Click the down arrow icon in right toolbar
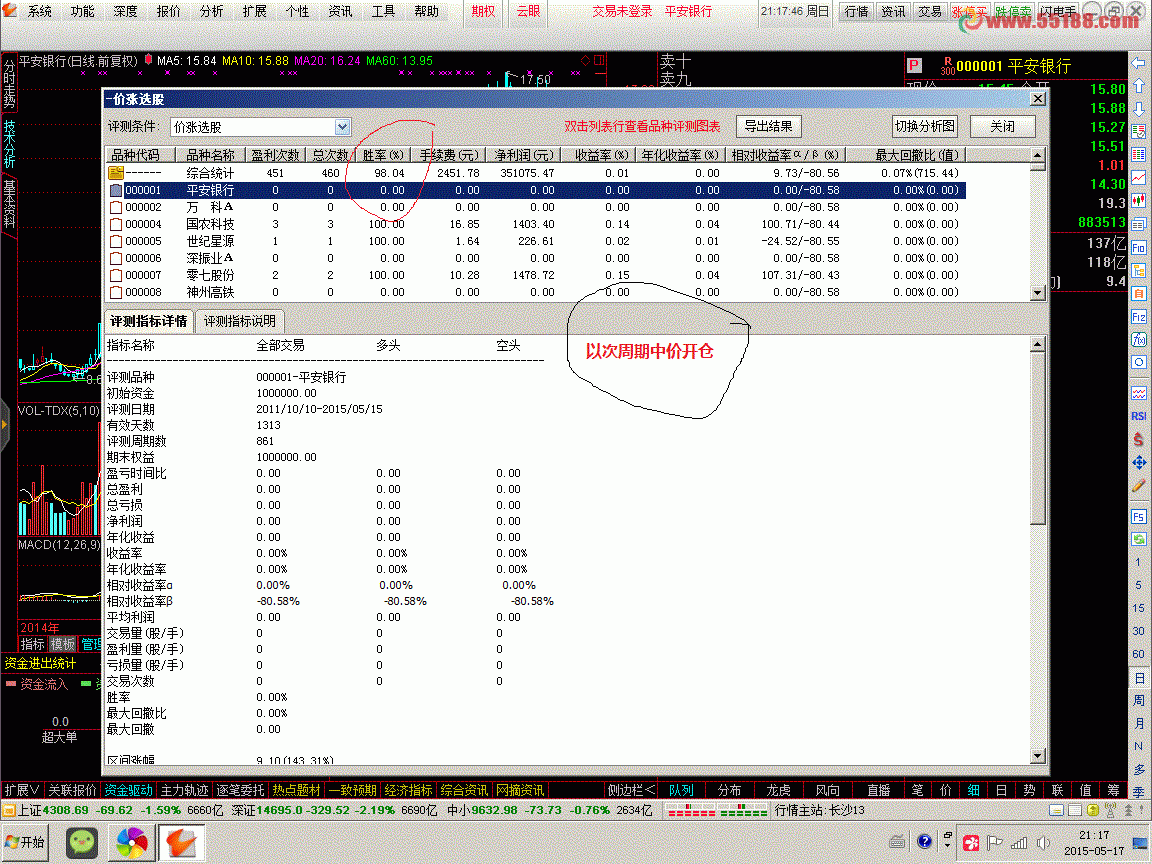 (x=1139, y=109)
